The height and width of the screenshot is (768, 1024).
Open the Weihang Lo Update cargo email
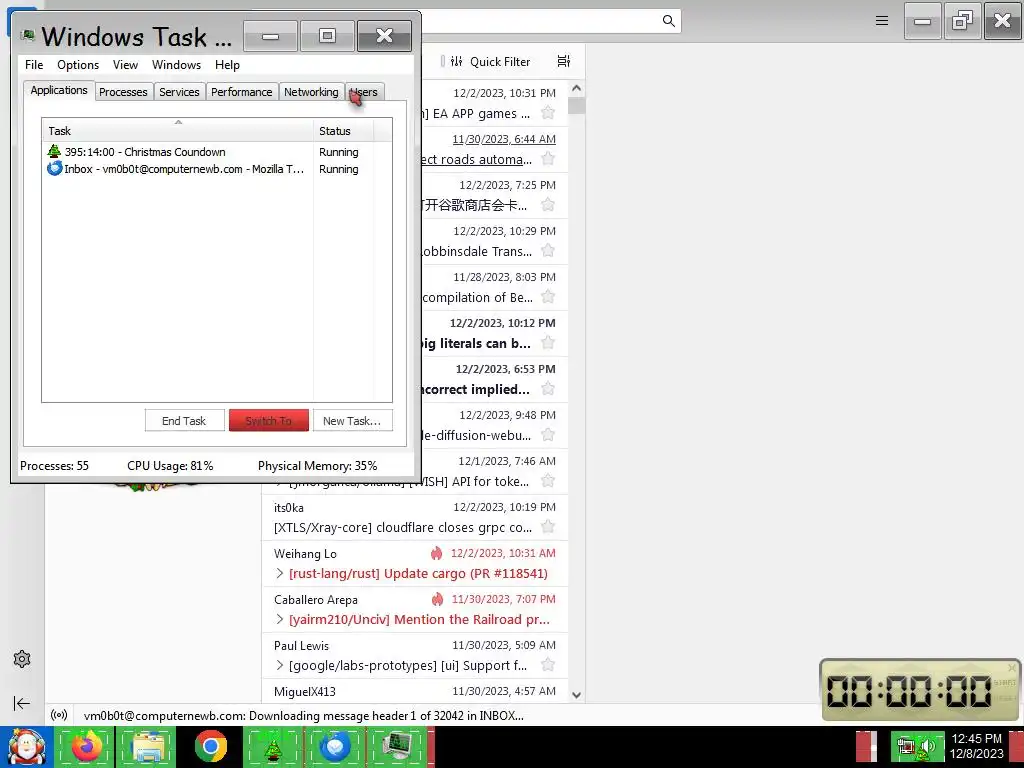click(x=415, y=564)
